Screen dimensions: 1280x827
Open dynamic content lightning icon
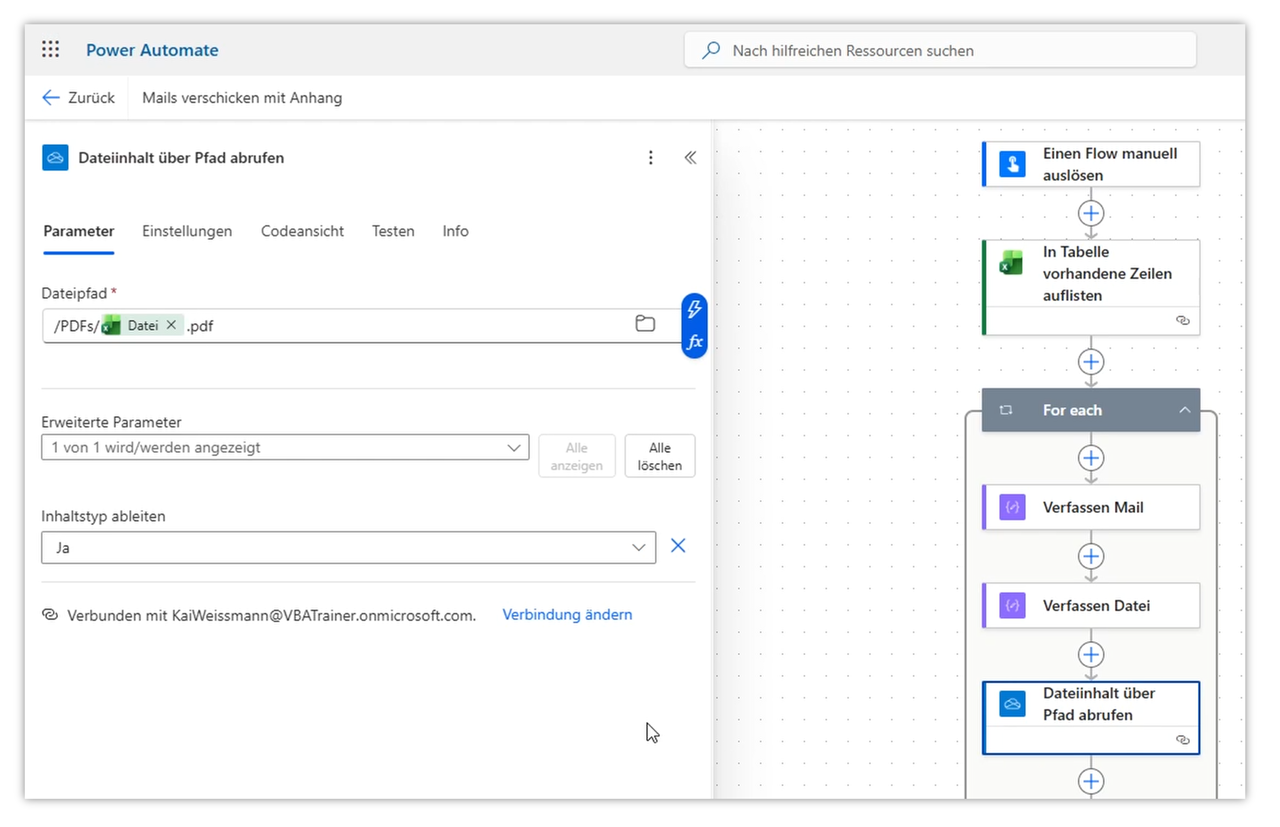pos(694,310)
